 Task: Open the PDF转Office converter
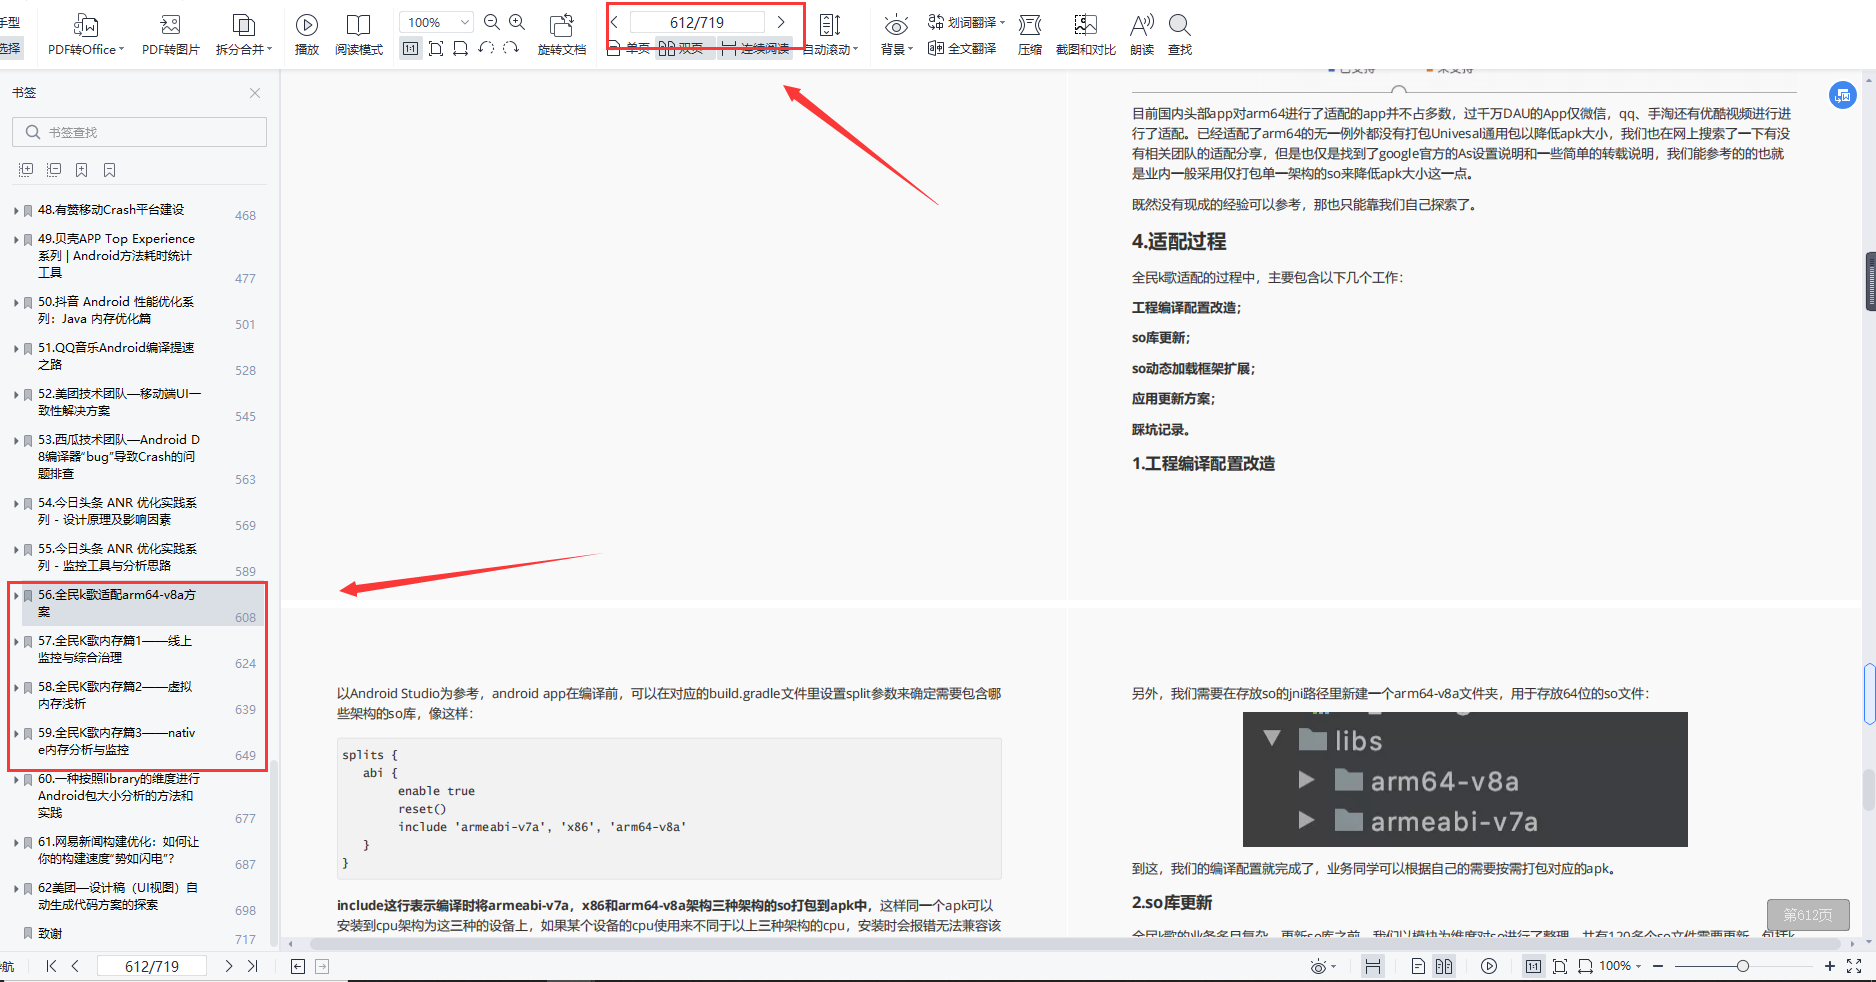pos(86,34)
